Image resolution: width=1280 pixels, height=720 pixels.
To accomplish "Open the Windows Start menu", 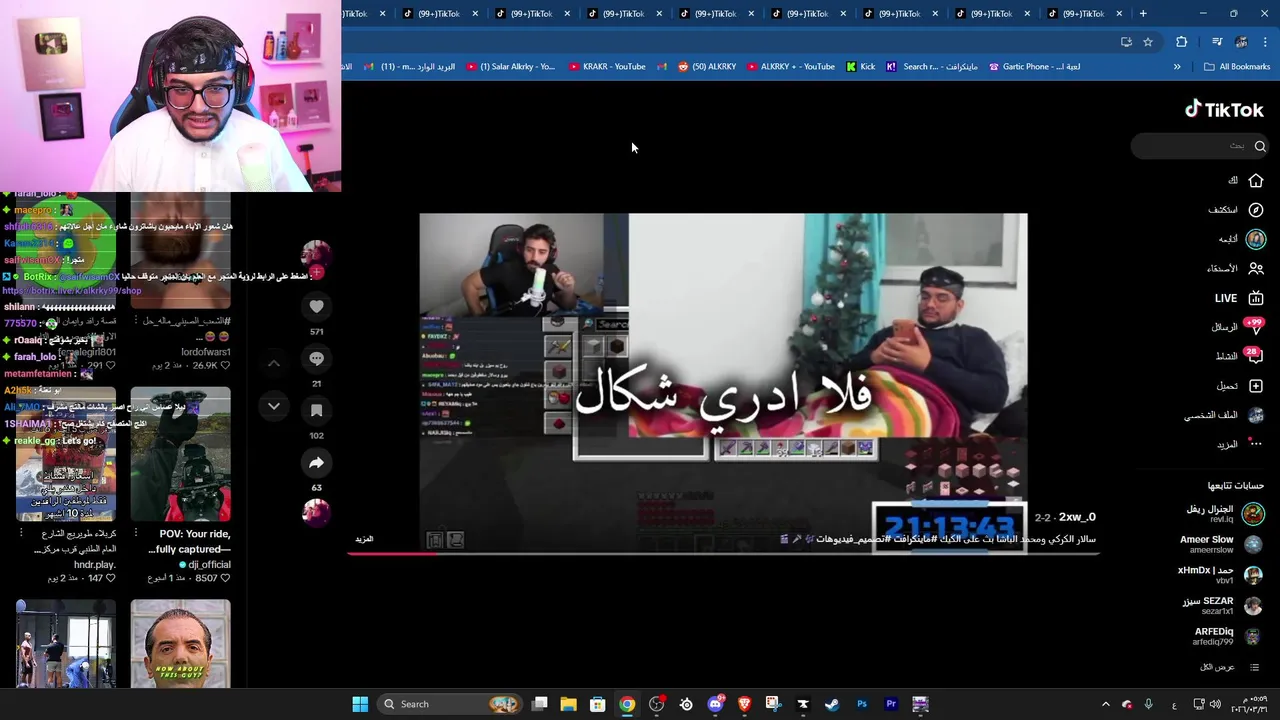I will 360,704.
